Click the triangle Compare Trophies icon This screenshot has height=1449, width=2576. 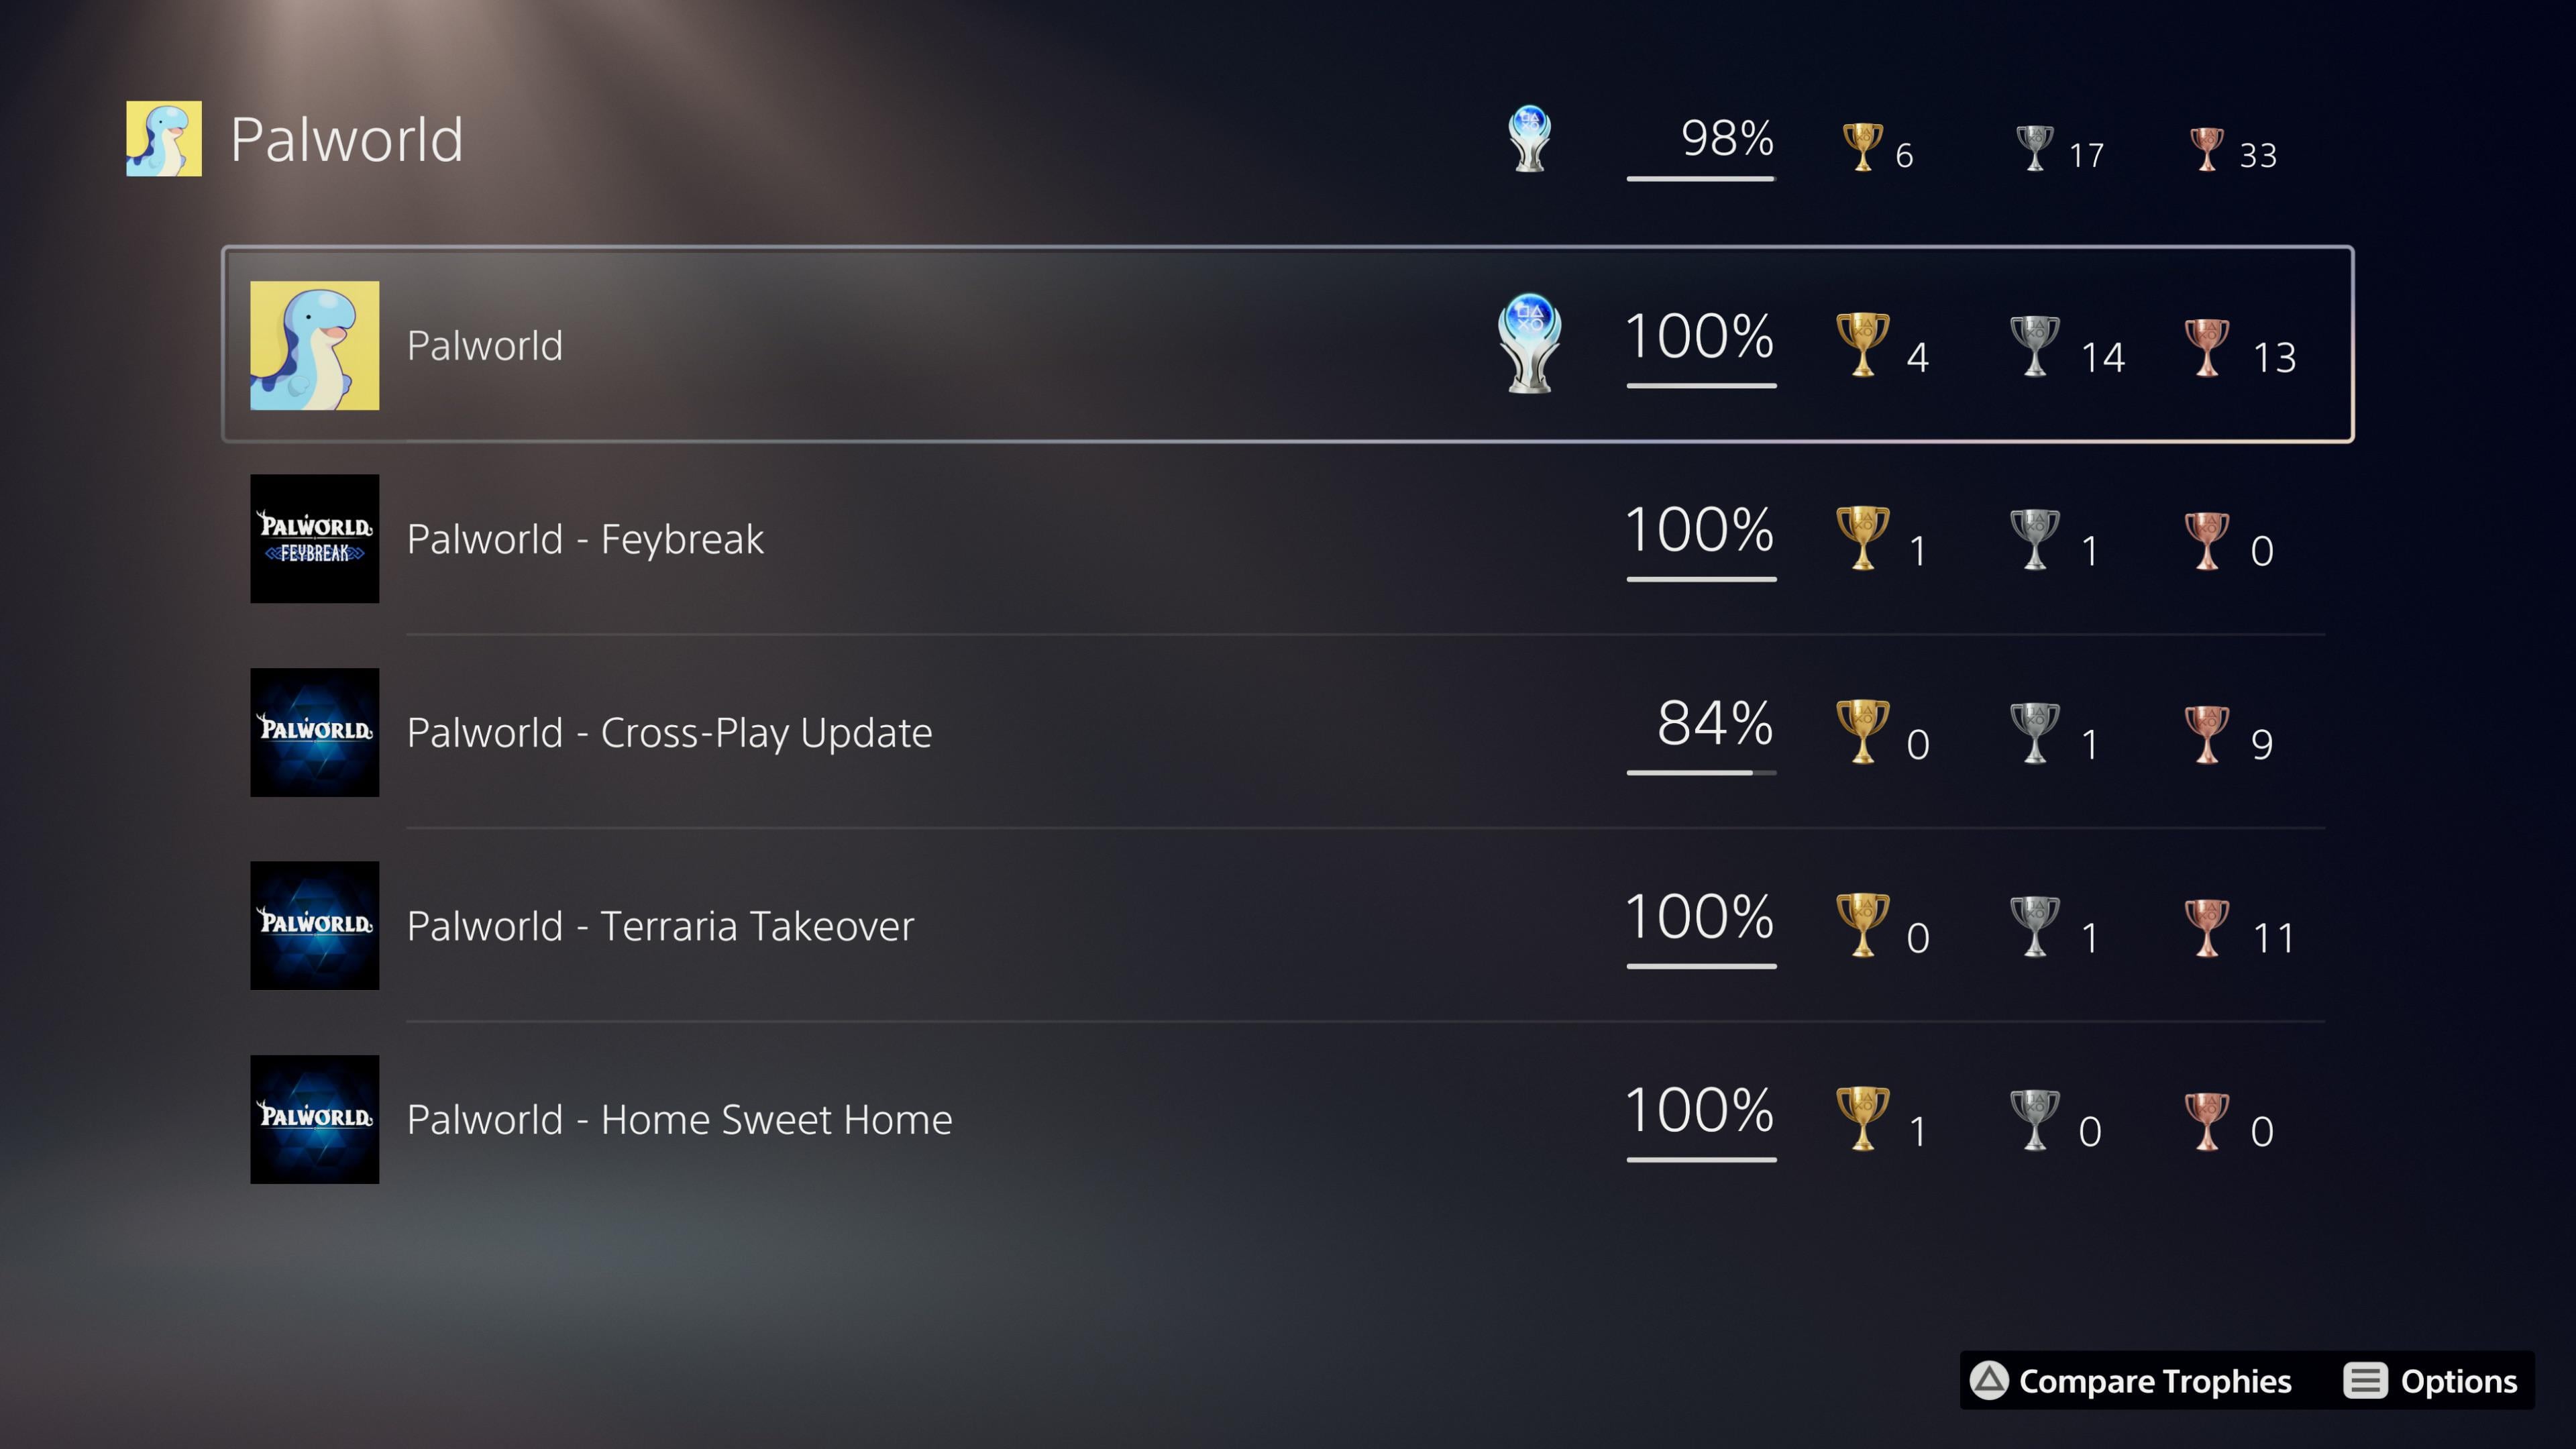(1989, 1381)
